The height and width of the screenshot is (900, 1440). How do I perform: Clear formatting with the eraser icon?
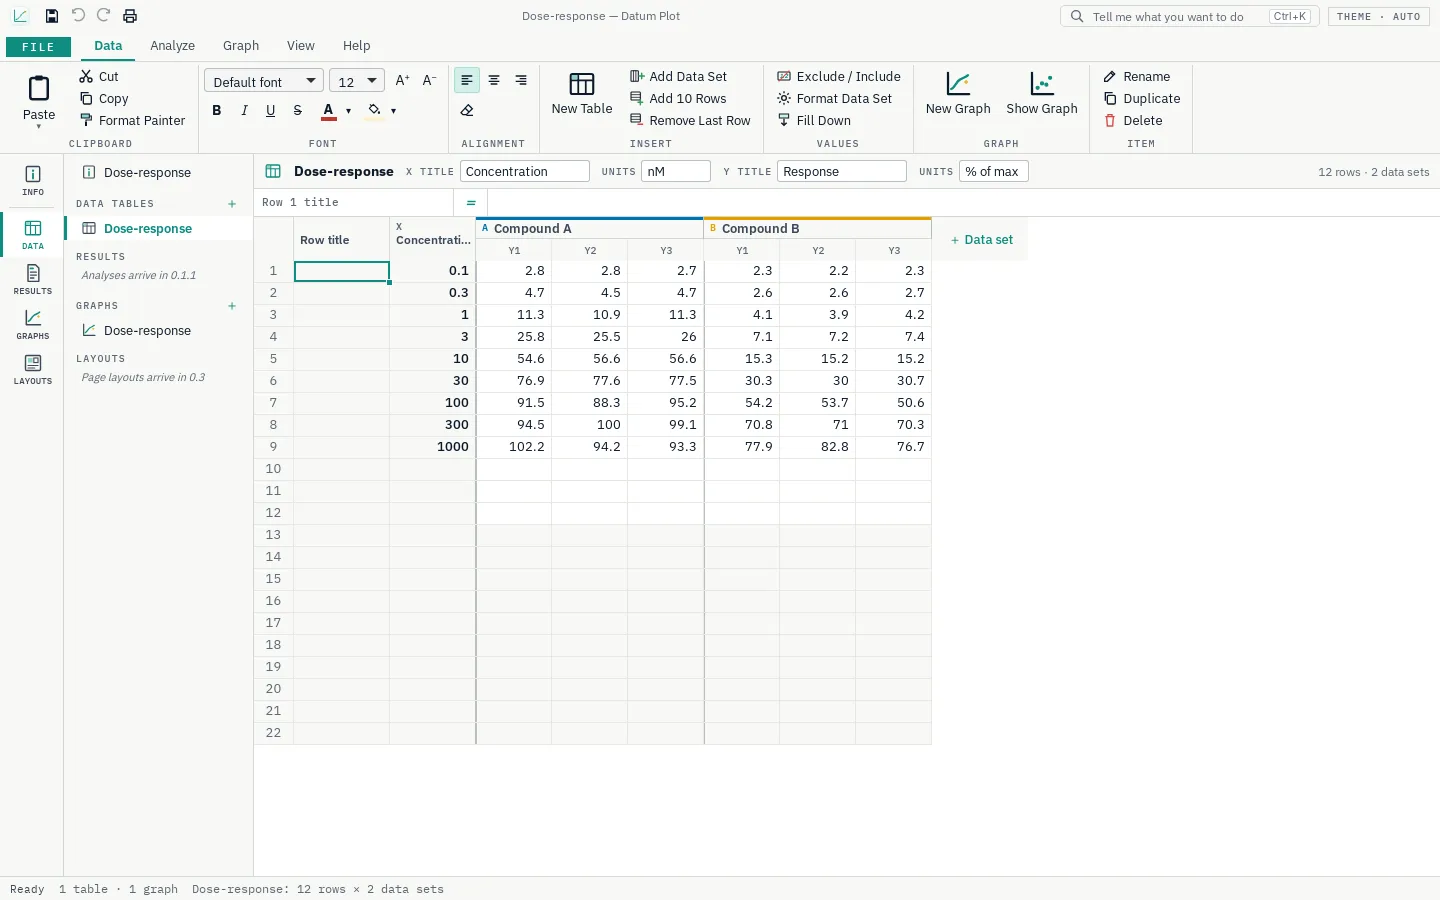click(467, 110)
